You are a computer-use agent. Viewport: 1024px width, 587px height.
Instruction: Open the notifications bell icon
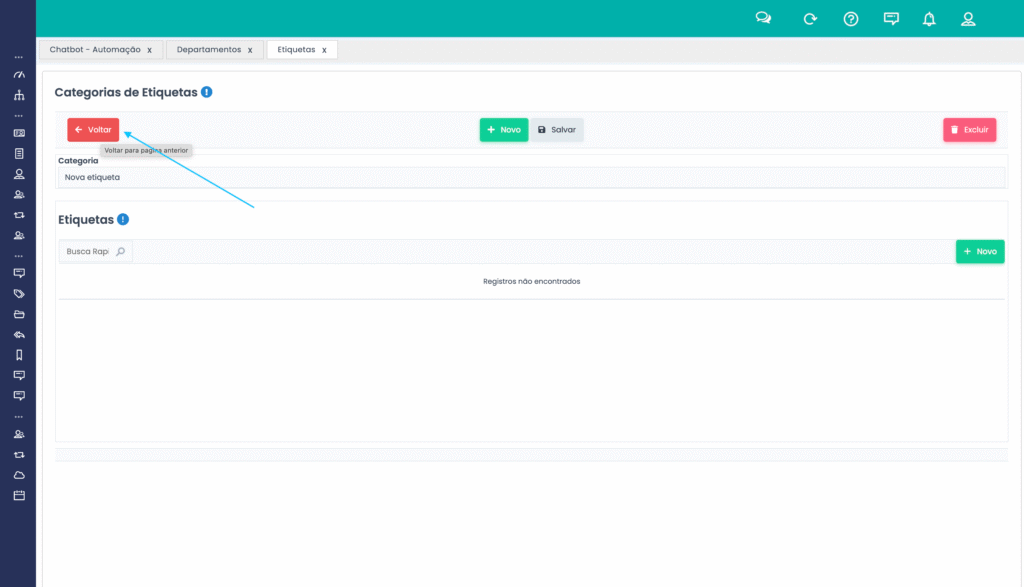pyautogui.click(x=929, y=19)
